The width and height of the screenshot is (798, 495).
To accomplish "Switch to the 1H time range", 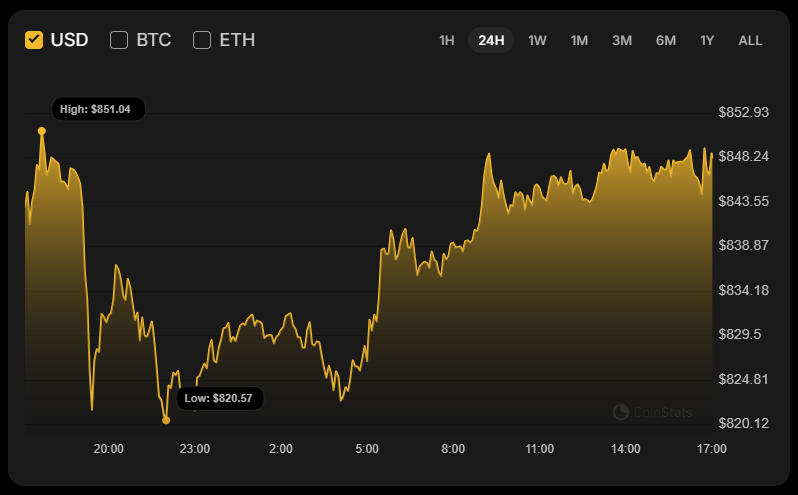I will [x=447, y=40].
